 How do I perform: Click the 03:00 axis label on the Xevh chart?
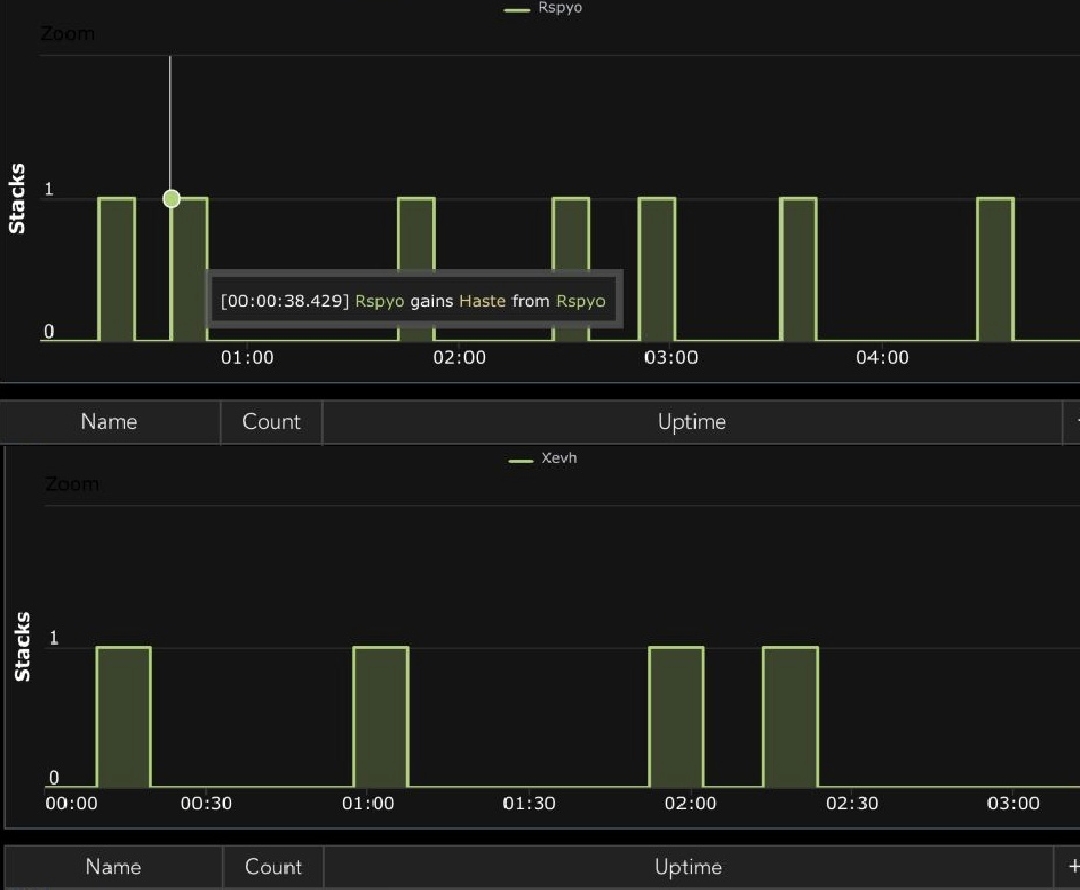point(1013,803)
